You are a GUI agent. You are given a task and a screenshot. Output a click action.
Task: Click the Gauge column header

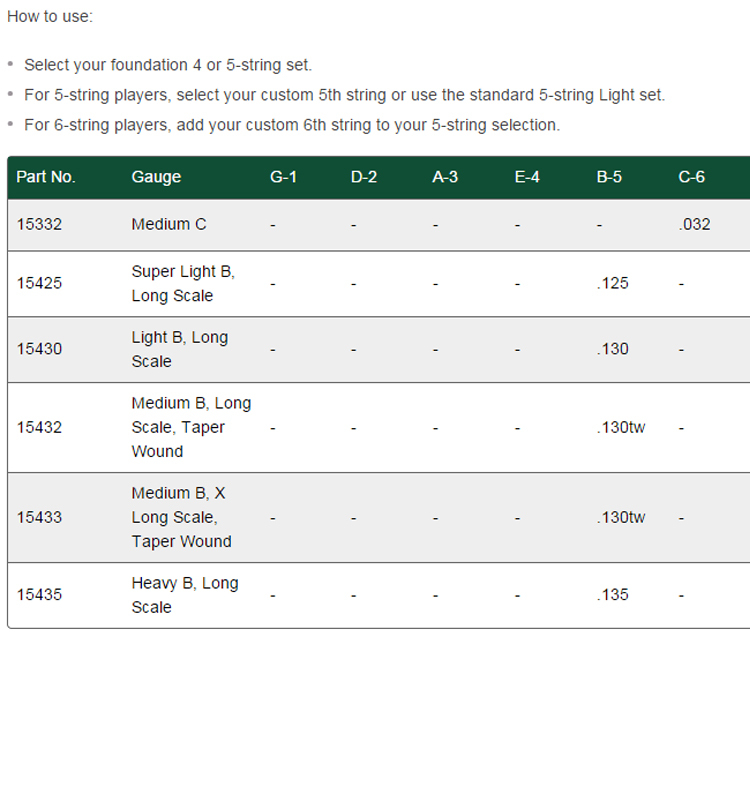click(156, 177)
